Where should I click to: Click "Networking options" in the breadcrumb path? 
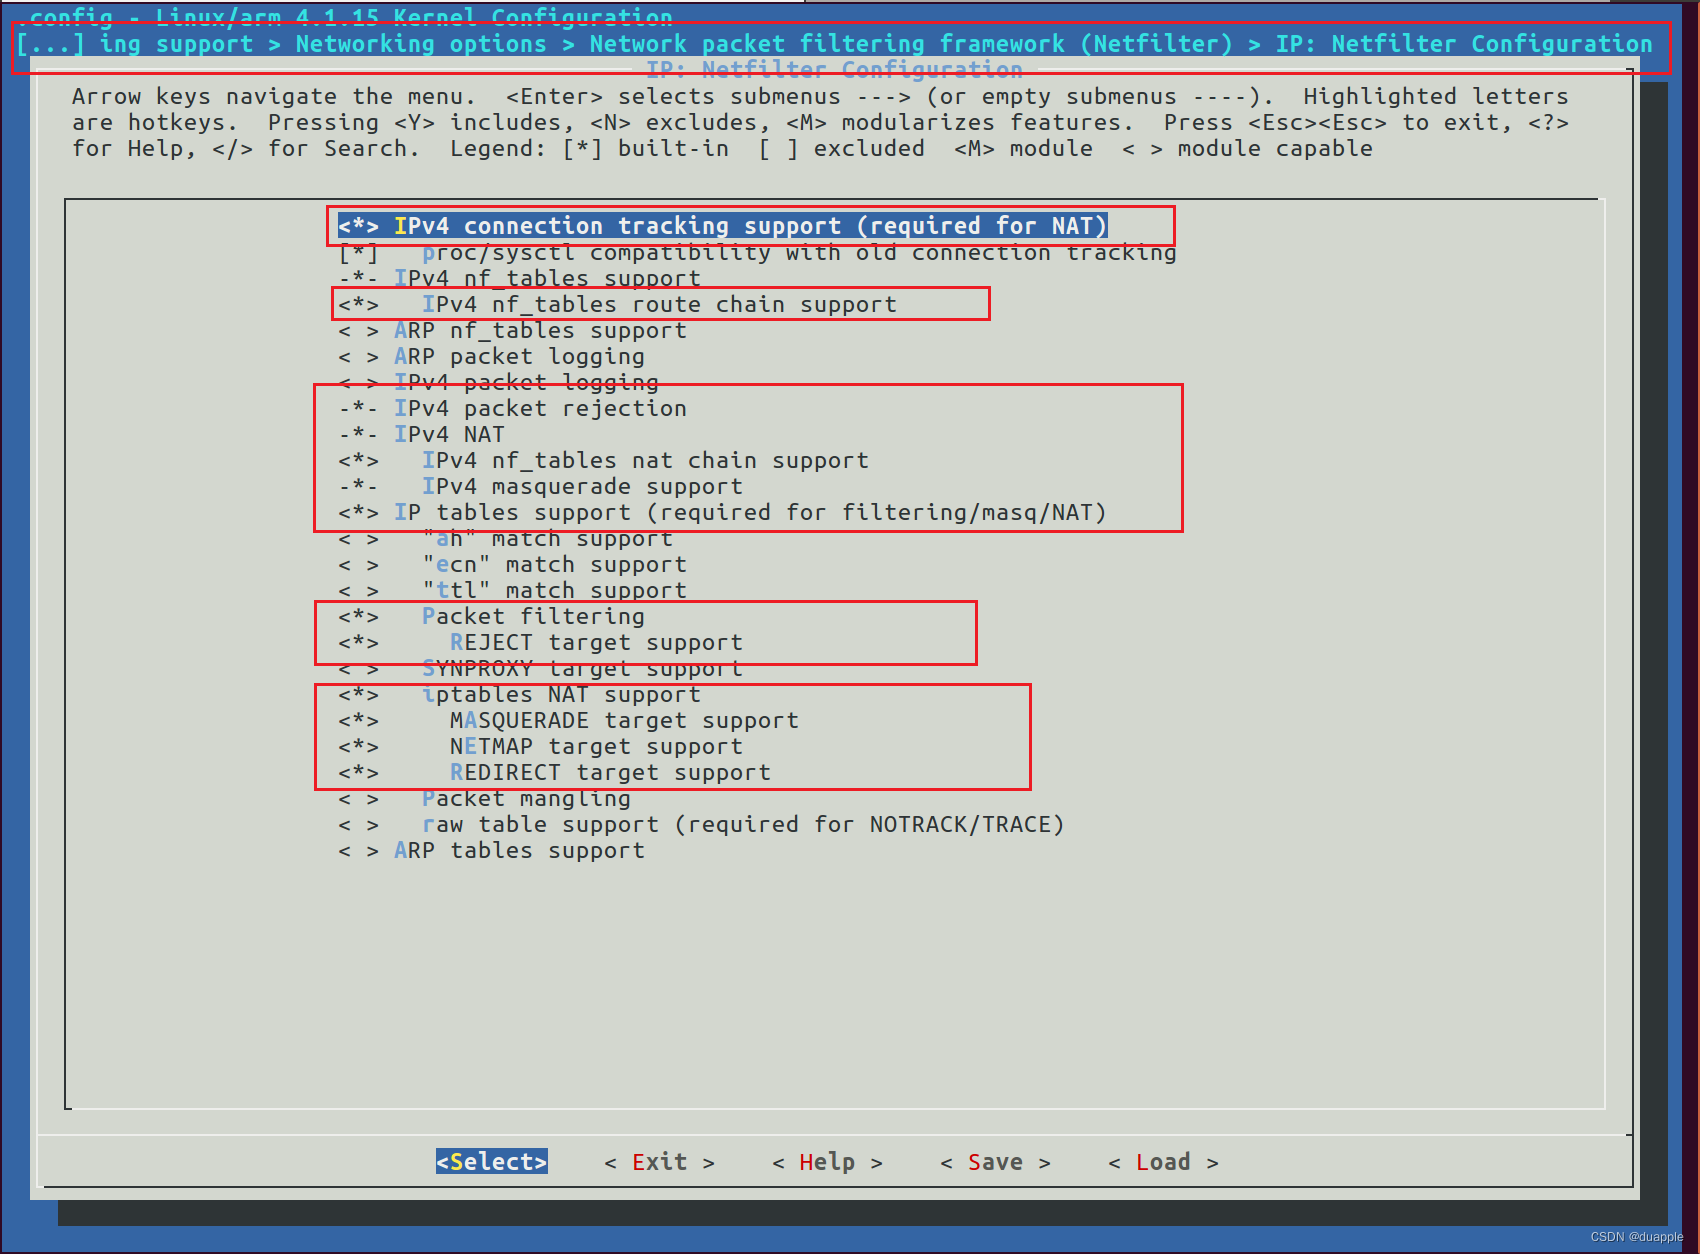point(421,44)
